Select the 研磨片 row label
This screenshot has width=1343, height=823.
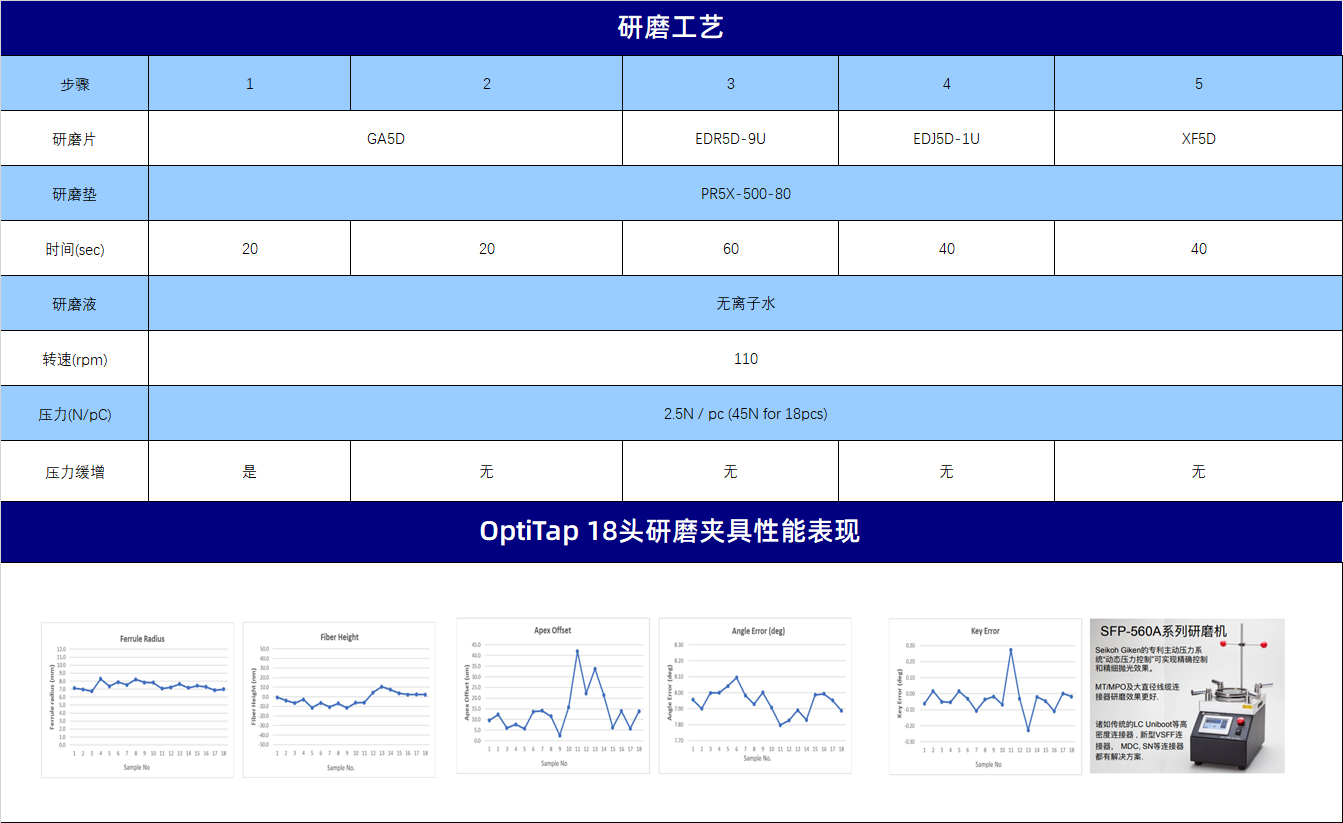click(75, 139)
